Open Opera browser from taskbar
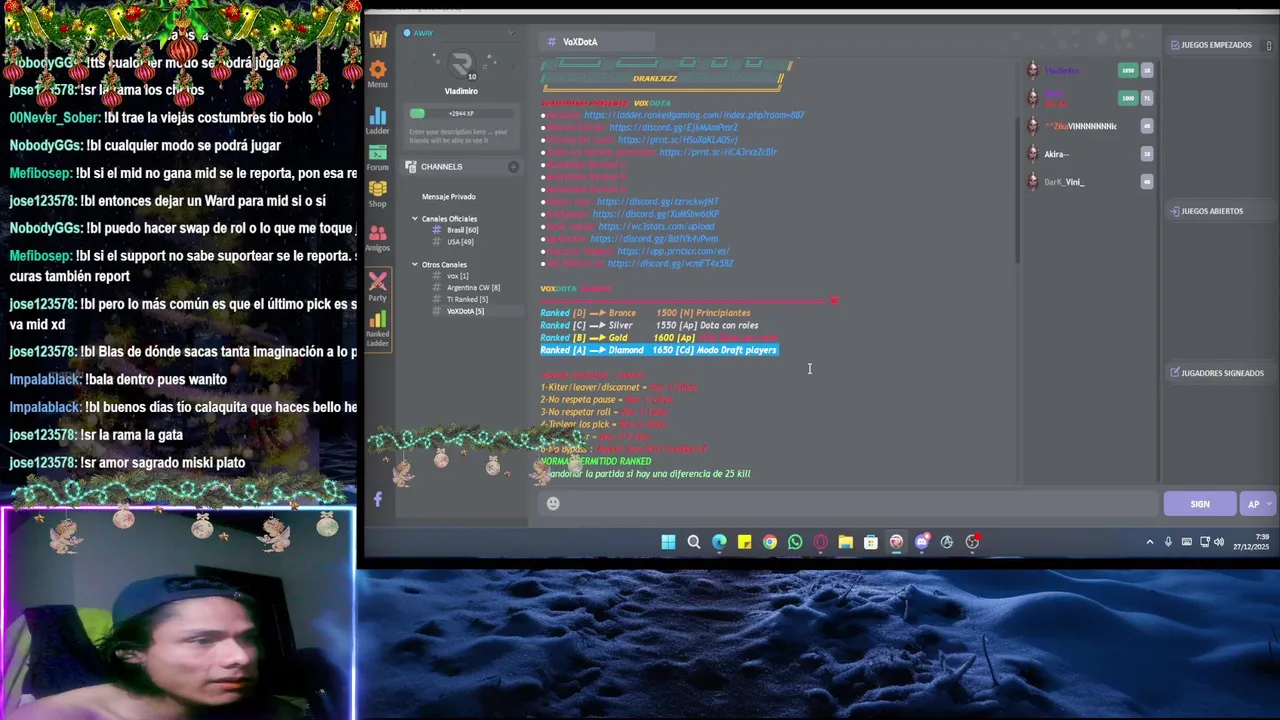 pyautogui.click(x=820, y=542)
